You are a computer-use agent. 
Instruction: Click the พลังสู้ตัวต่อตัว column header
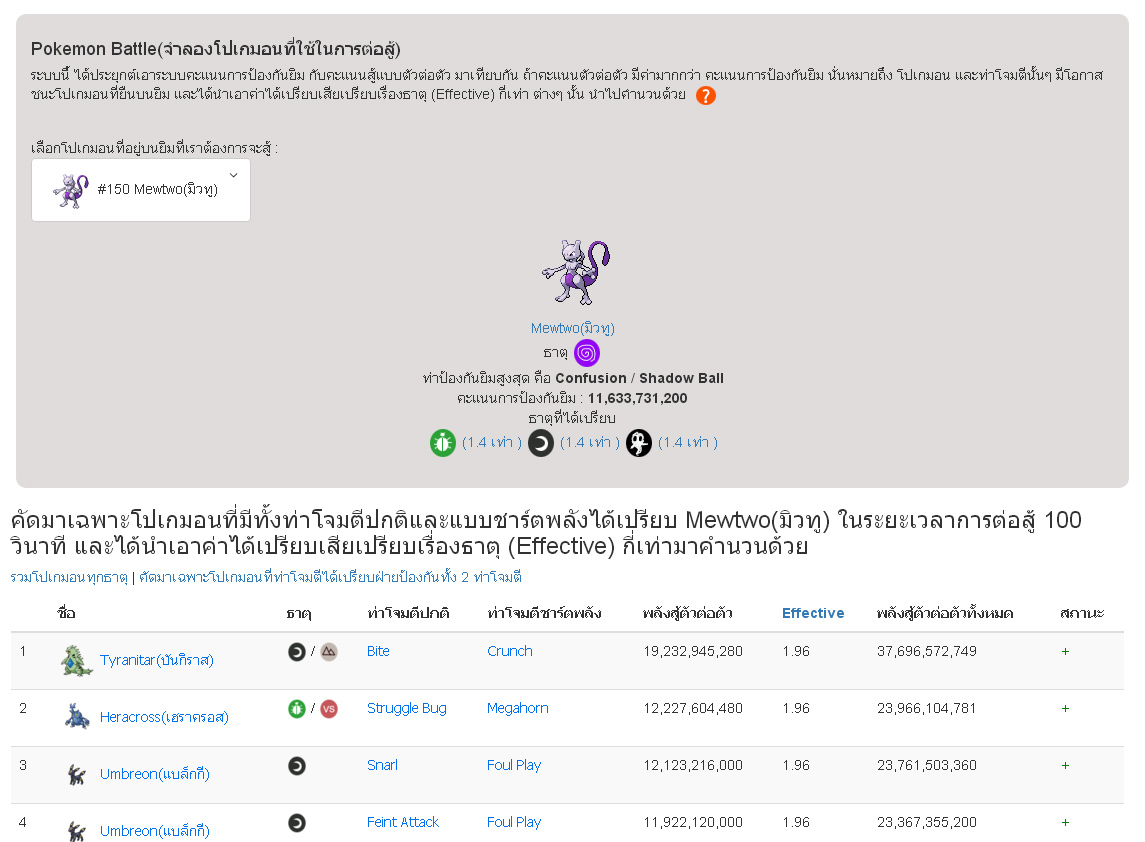(x=688, y=613)
